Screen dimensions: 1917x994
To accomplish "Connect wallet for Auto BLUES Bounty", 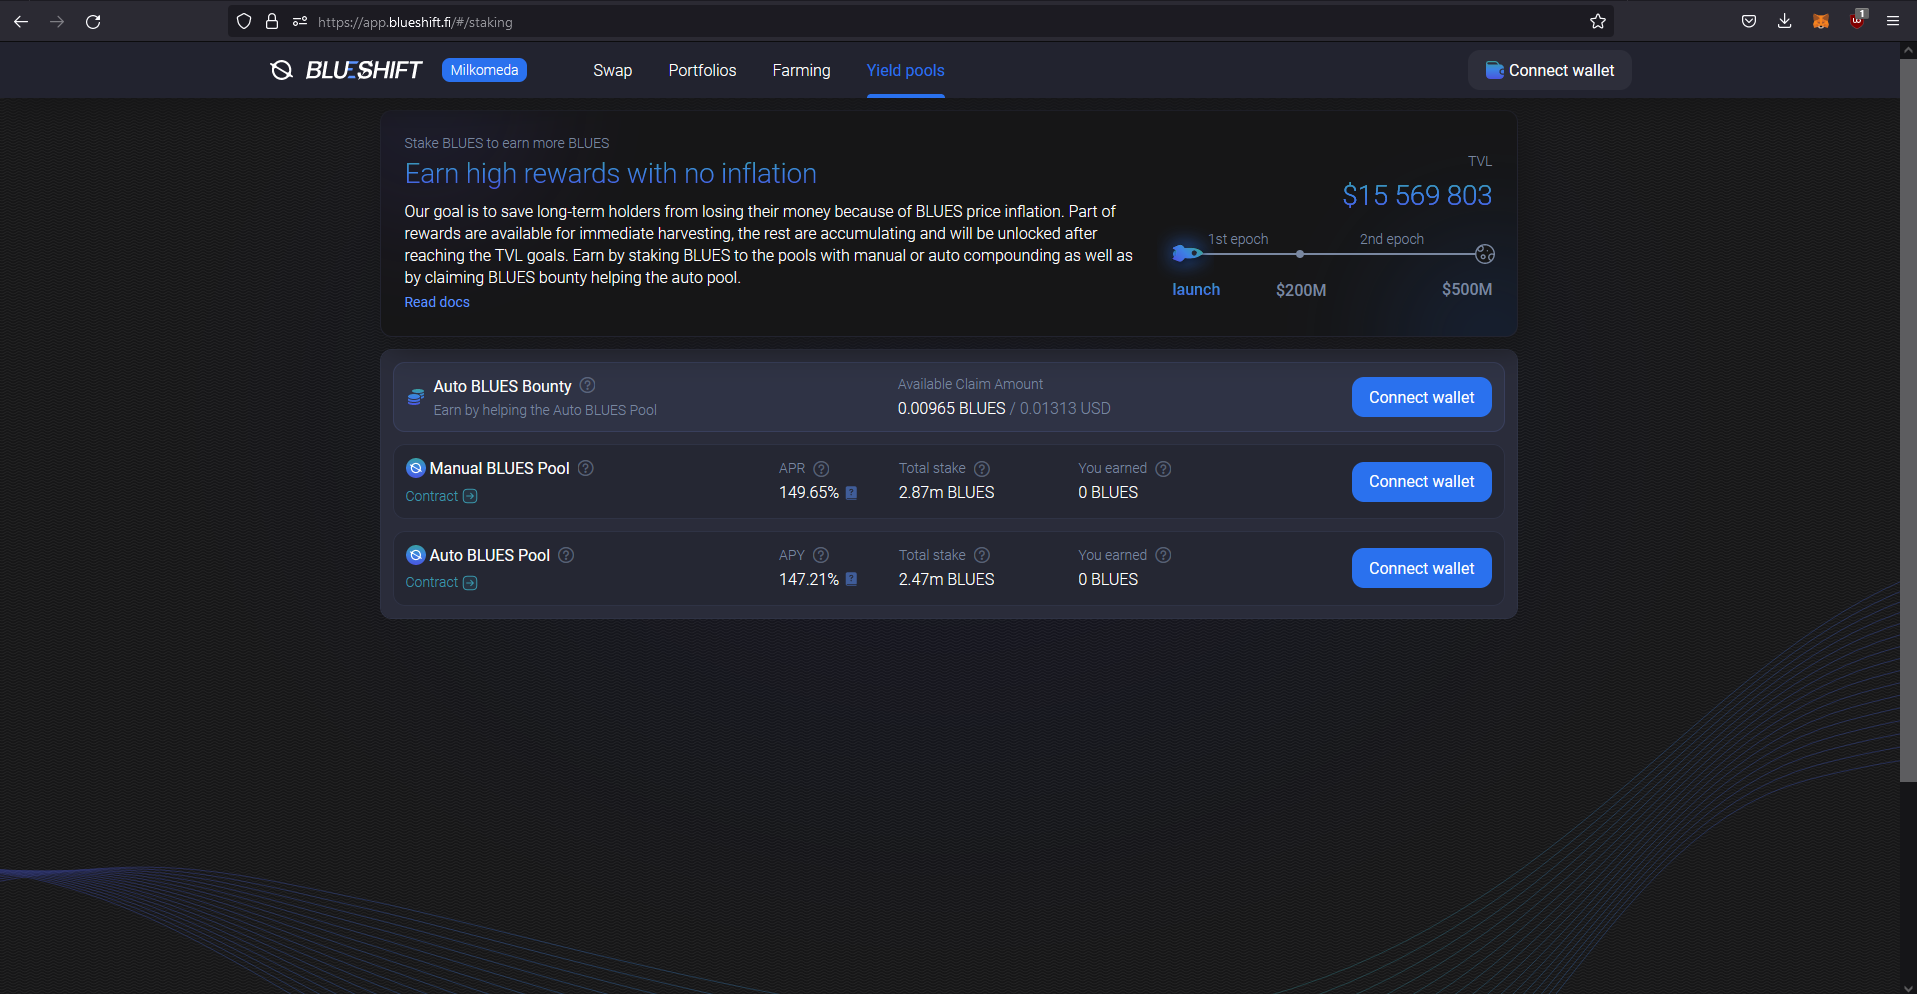I will (1421, 397).
